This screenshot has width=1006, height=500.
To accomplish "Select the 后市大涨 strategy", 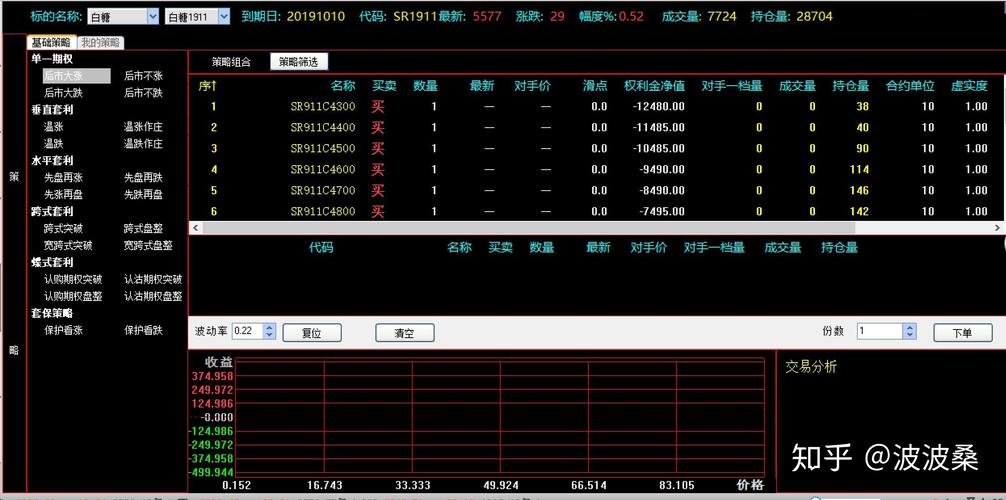I will click(x=63, y=76).
